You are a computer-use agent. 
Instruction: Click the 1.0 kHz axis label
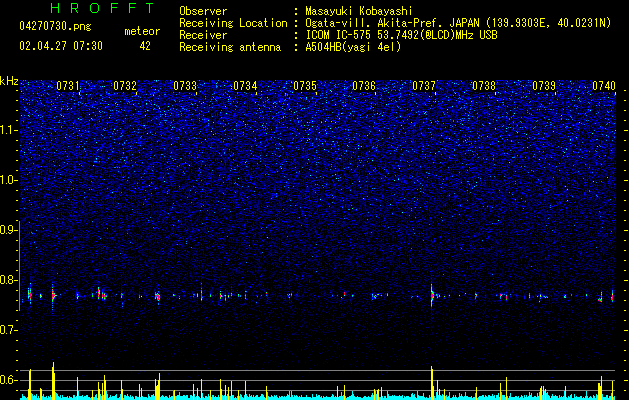pyautogui.click(x=9, y=180)
